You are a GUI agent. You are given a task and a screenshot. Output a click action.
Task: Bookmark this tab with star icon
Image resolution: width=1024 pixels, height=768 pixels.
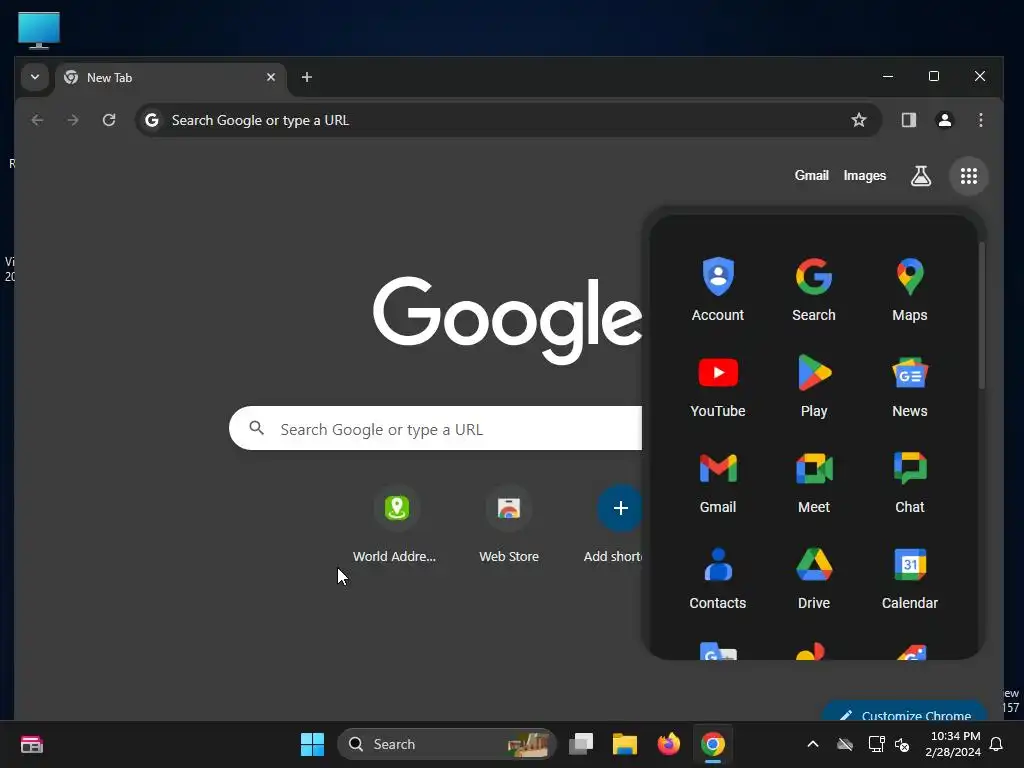point(859,120)
